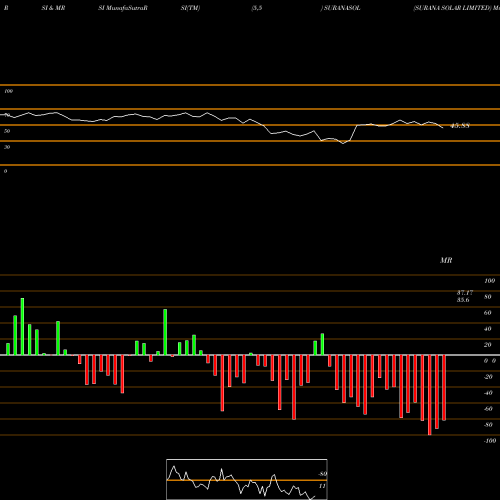Image resolution: width=500 pixels, height=500 pixels.
Task: Click the -40 label on MR axis
Action: (488, 393)
